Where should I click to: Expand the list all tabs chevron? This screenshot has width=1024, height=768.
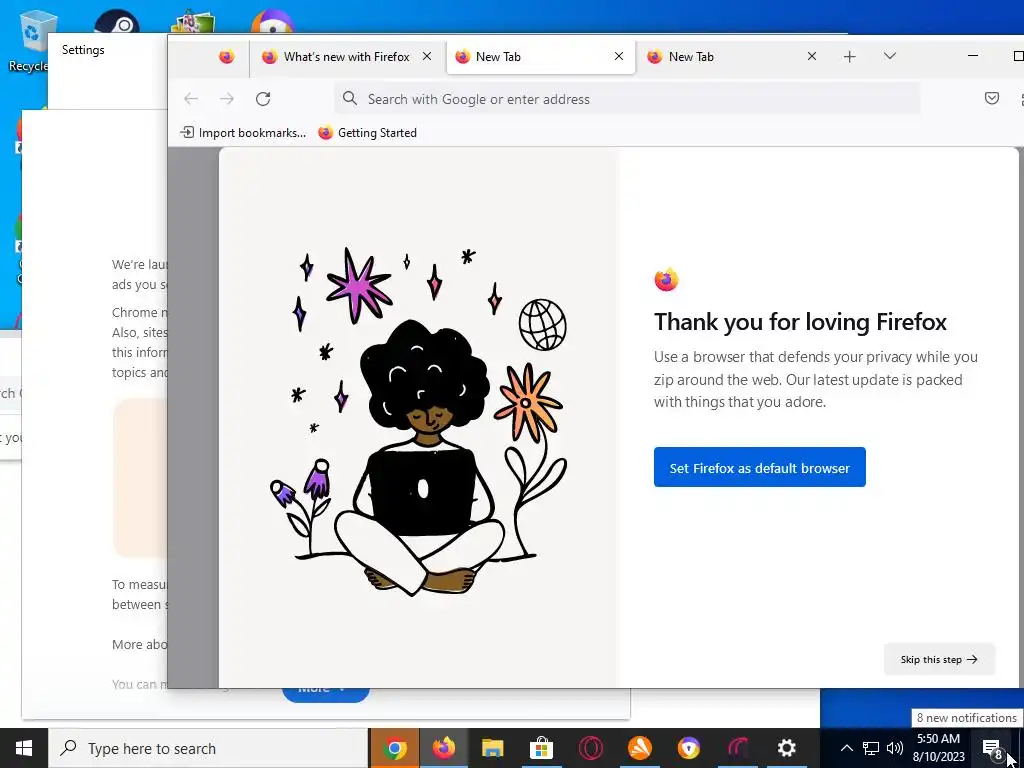point(889,56)
